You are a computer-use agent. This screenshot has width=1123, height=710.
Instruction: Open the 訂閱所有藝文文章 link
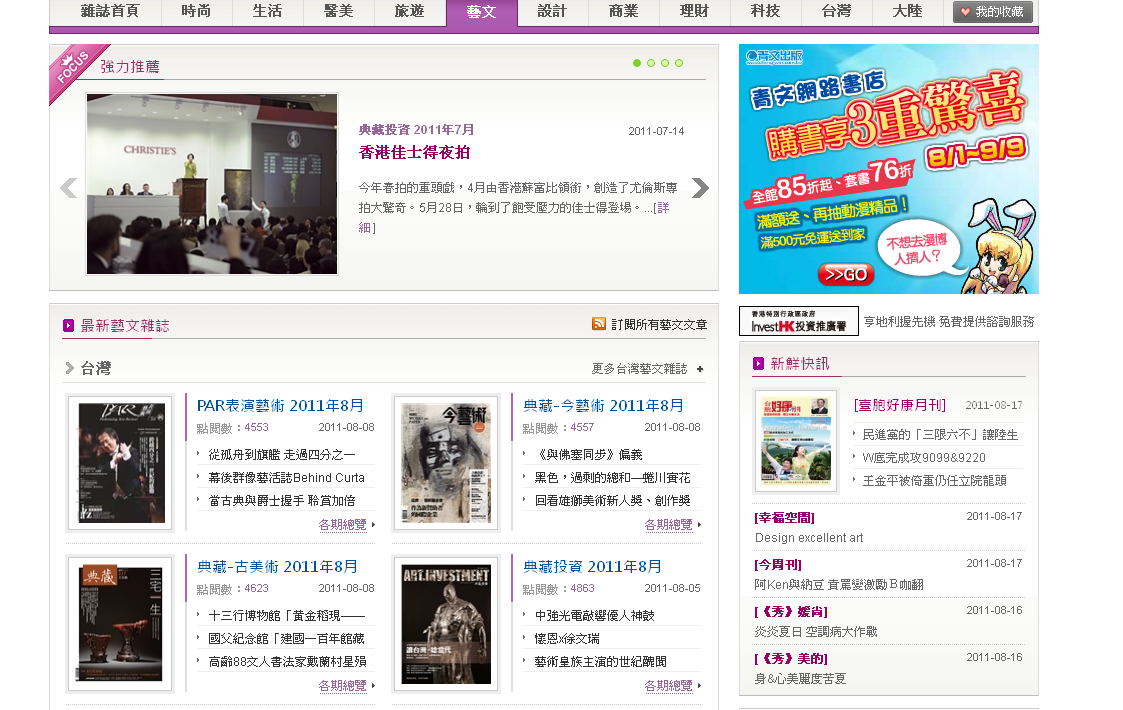(658, 324)
